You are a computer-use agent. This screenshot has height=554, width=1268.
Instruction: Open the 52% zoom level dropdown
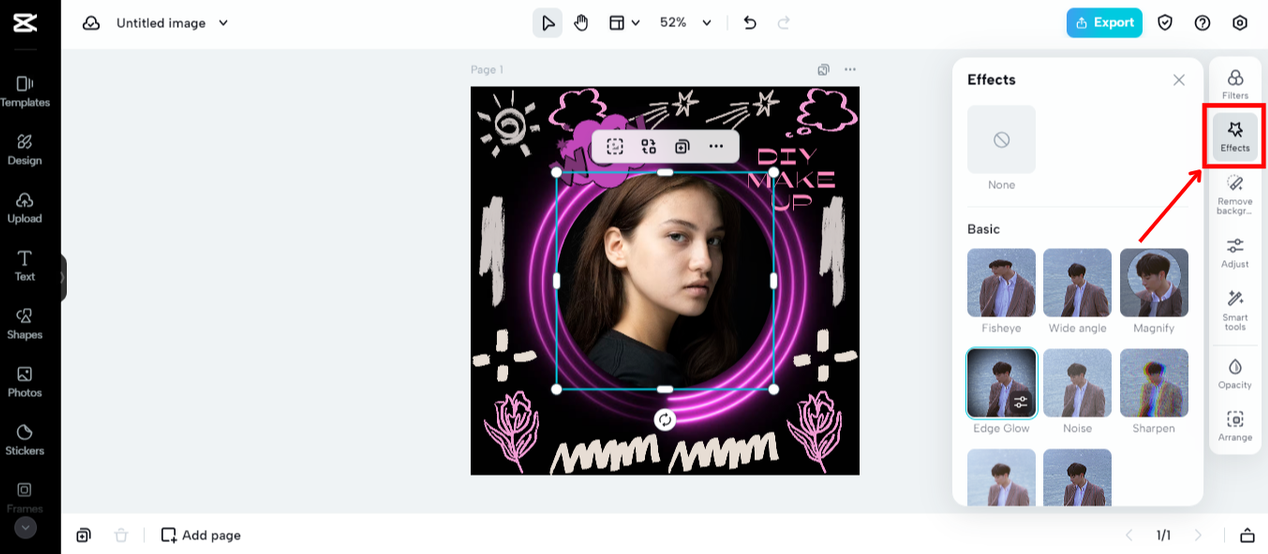(x=686, y=23)
